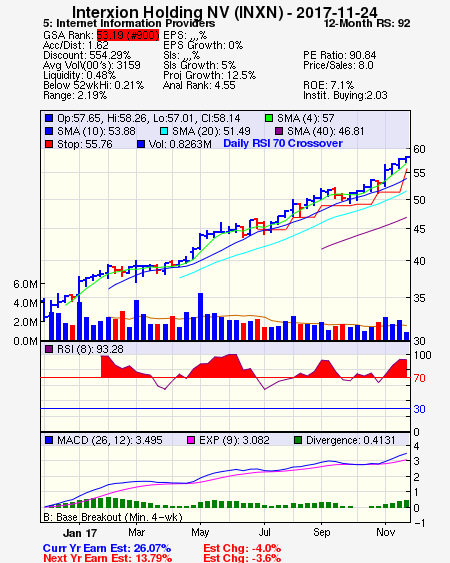Viewport: 450px width, 563px height.
Task: Click the 'Liquidity: 0.48%' value
Action: [79, 75]
